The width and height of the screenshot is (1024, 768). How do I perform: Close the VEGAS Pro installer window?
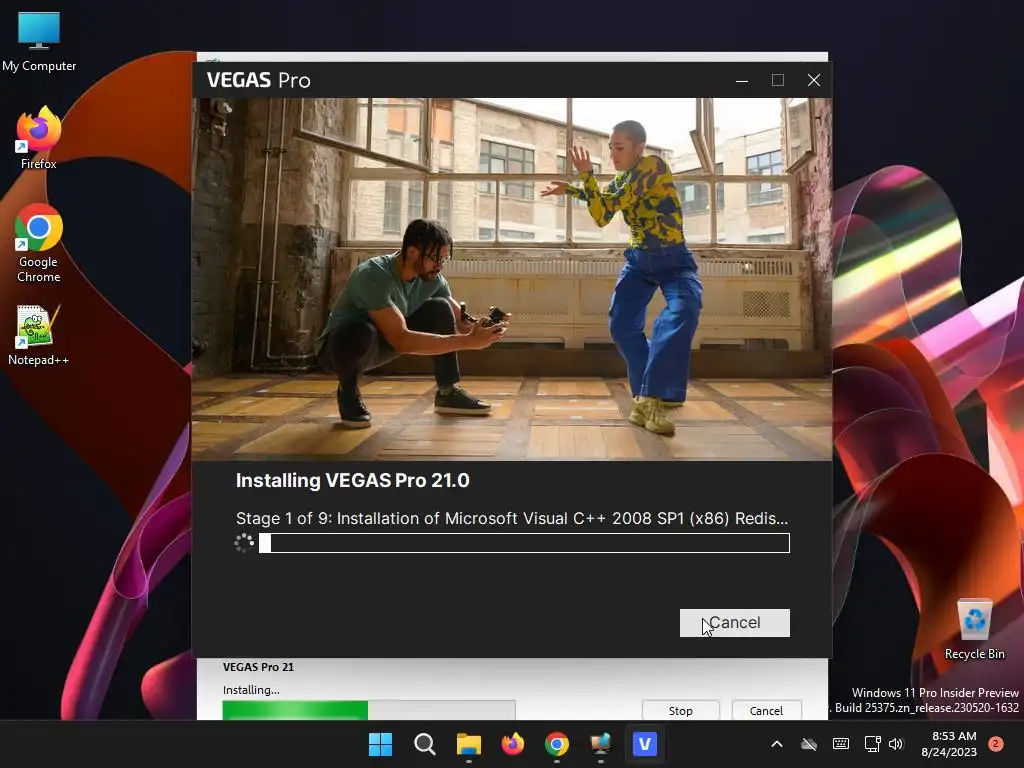(x=814, y=80)
